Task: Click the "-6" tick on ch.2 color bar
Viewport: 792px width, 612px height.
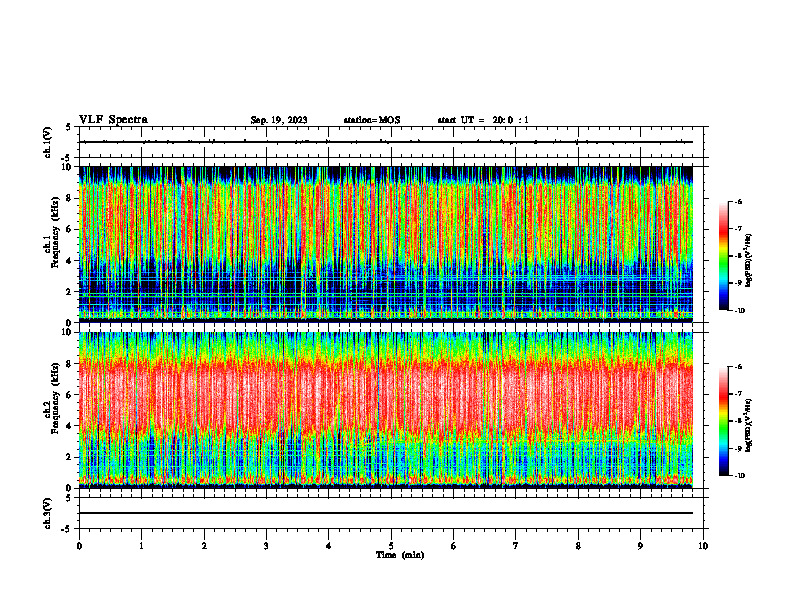Action: pos(738,367)
